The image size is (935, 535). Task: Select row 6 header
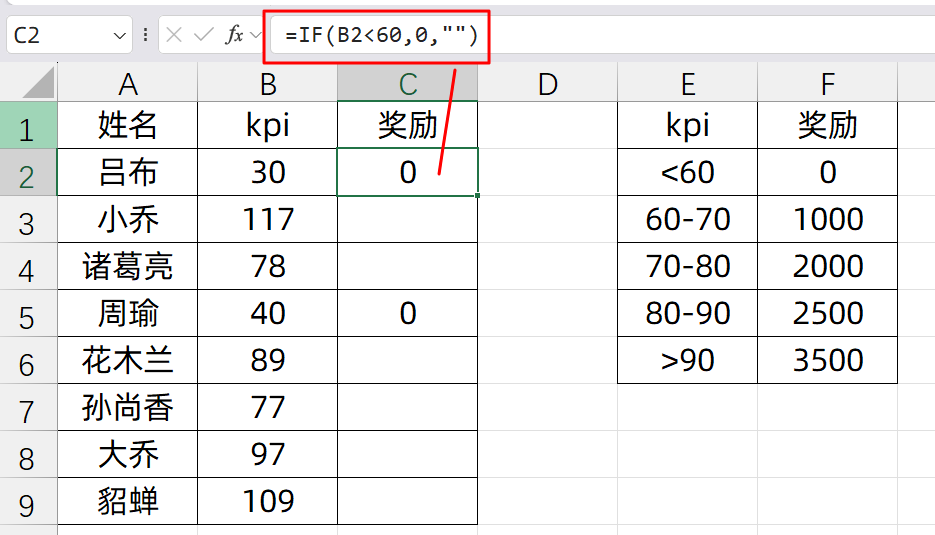(x=28, y=360)
